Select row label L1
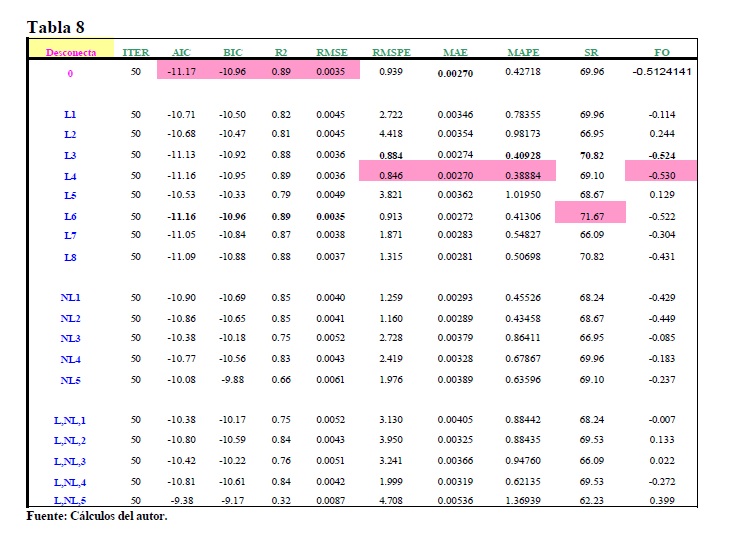730x534 pixels. click(x=70, y=115)
